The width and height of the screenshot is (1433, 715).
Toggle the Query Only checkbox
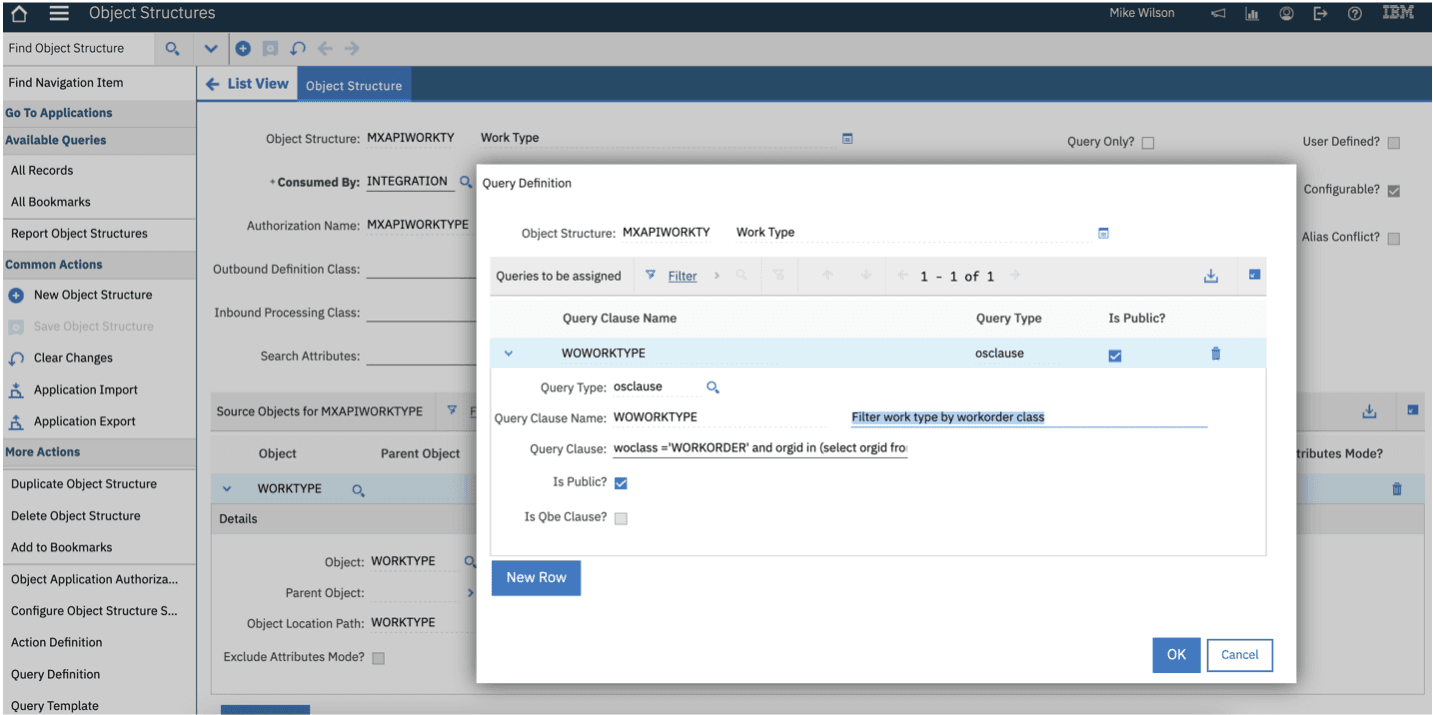pos(1148,143)
